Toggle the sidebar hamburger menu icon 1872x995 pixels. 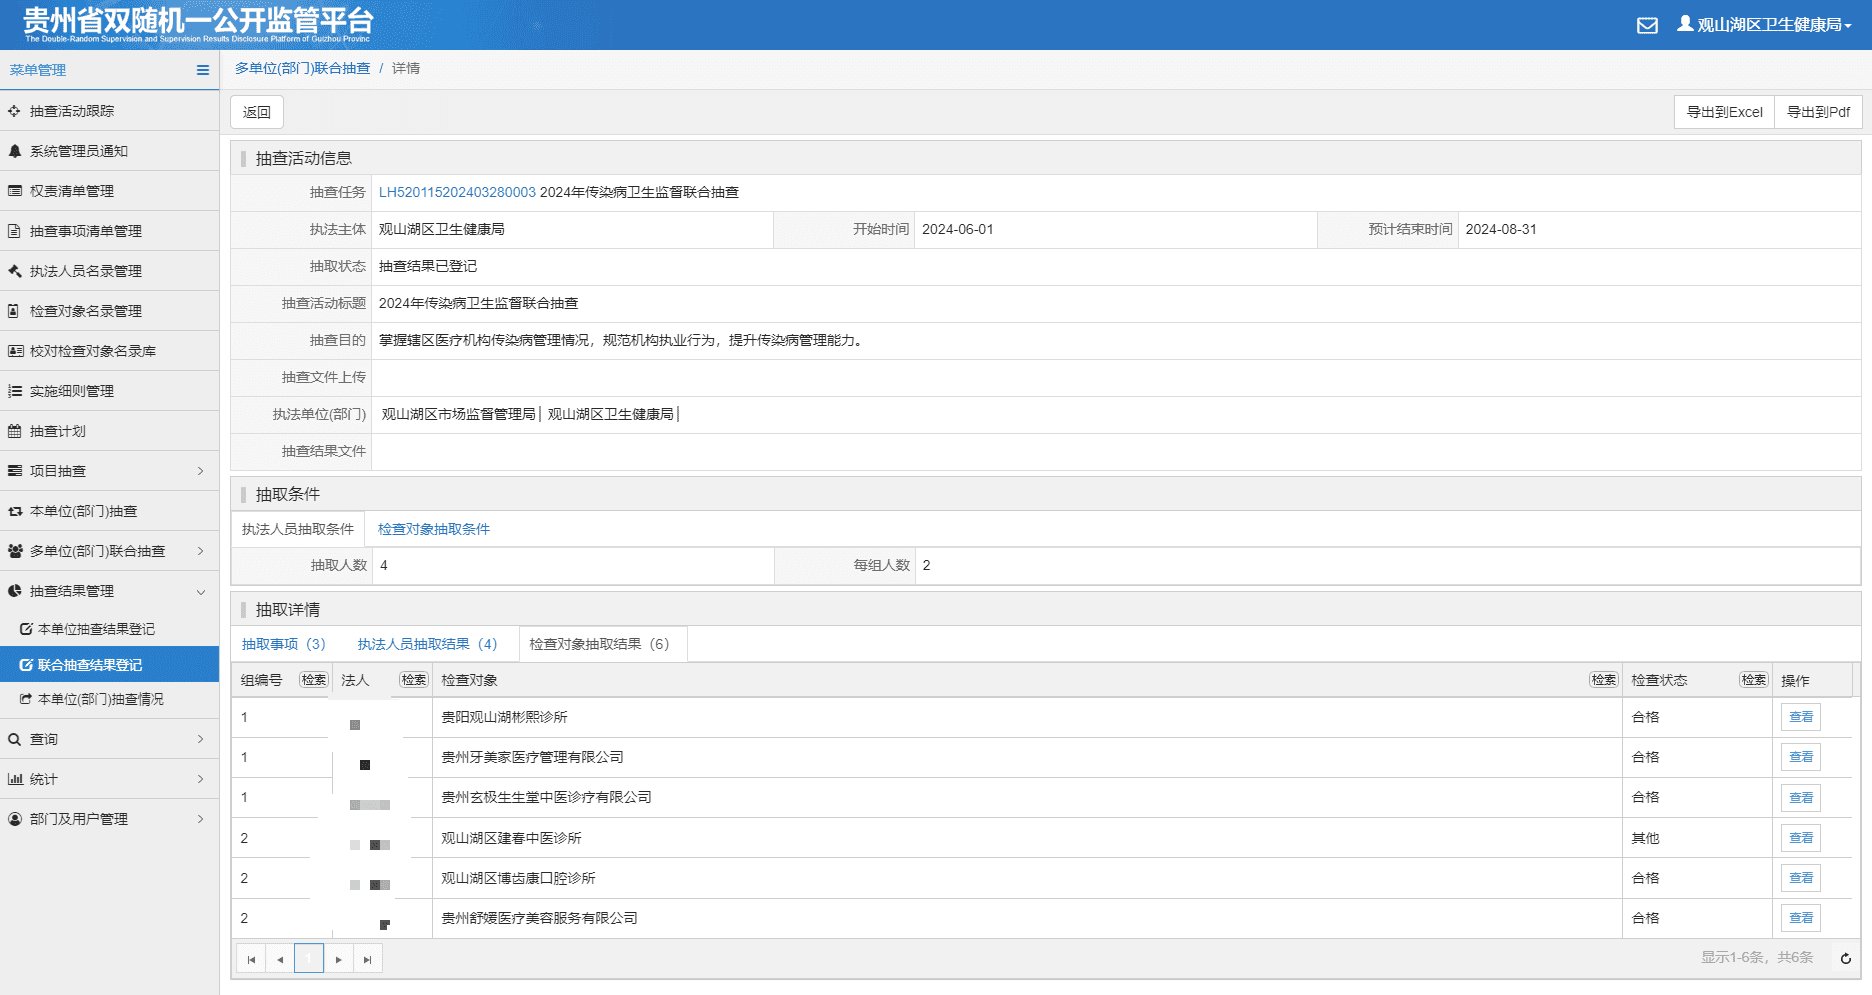(x=203, y=70)
